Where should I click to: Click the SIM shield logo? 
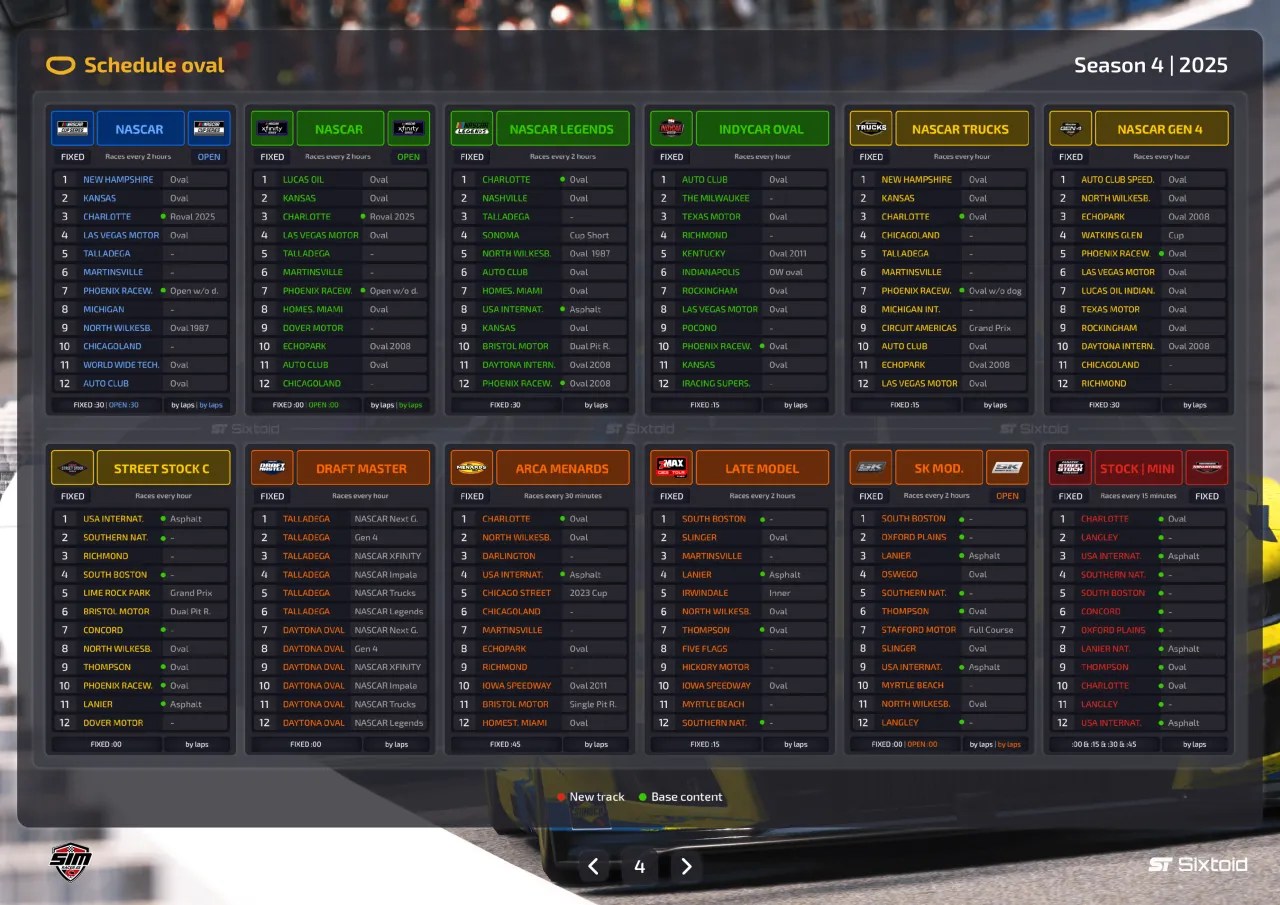[x=71, y=861]
